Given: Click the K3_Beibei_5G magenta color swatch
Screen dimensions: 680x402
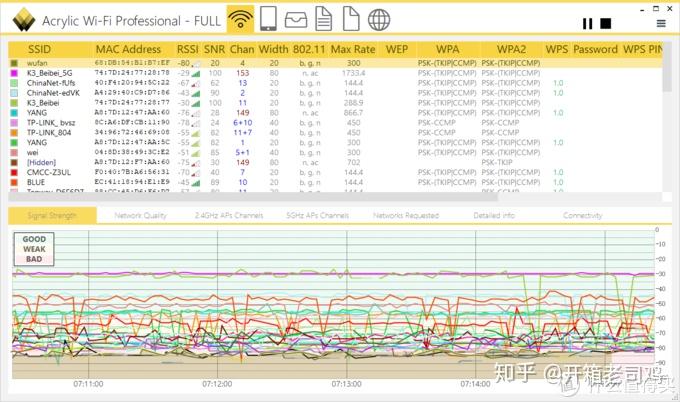Looking at the screenshot, I should tap(14, 73).
